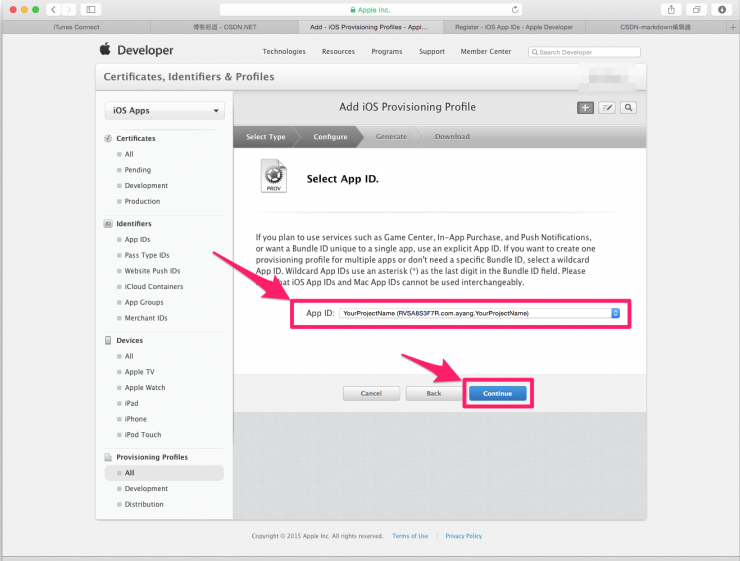
Task: Select iPad devices
Action: (x=131, y=403)
